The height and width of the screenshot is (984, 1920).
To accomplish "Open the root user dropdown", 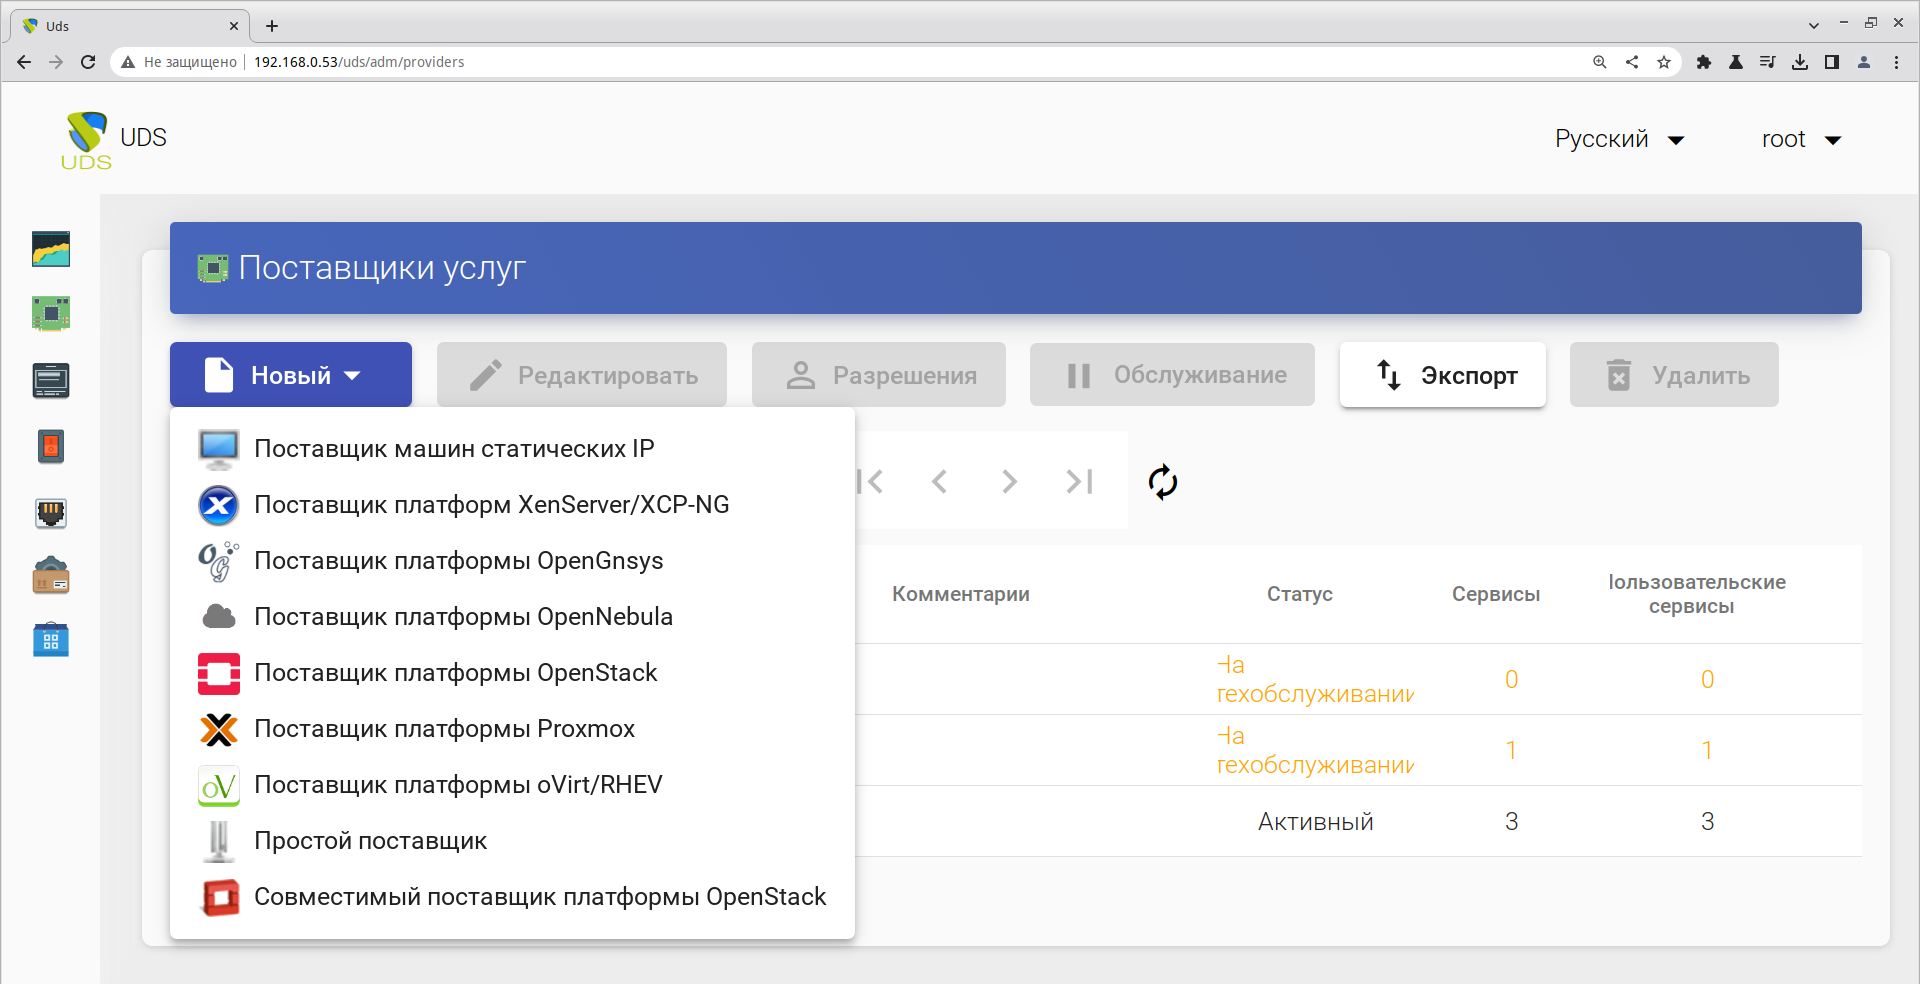I will (x=1801, y=139).
